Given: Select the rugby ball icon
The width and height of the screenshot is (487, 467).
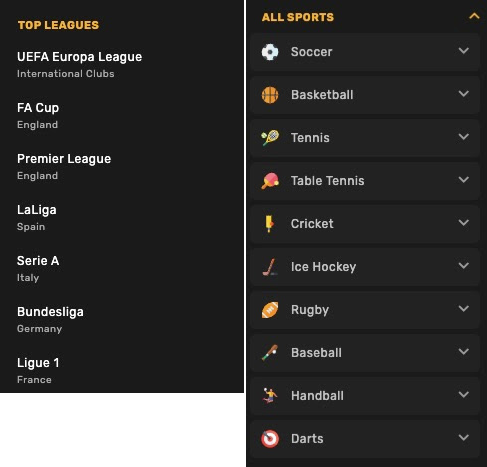Looking at the screenshot, I should (x=270, y=310).
